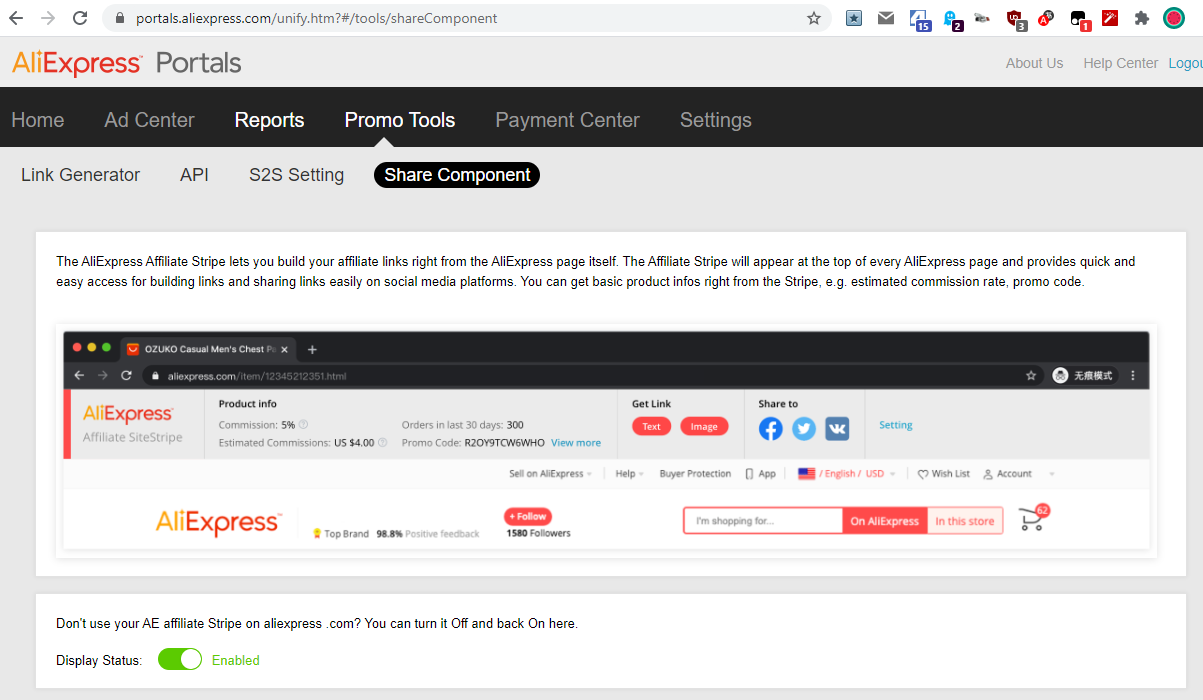Image resolution: width=1203 pixels, height=700 pixels.
Task: Select the Share Component tab
Action: [x=457, y=175]
